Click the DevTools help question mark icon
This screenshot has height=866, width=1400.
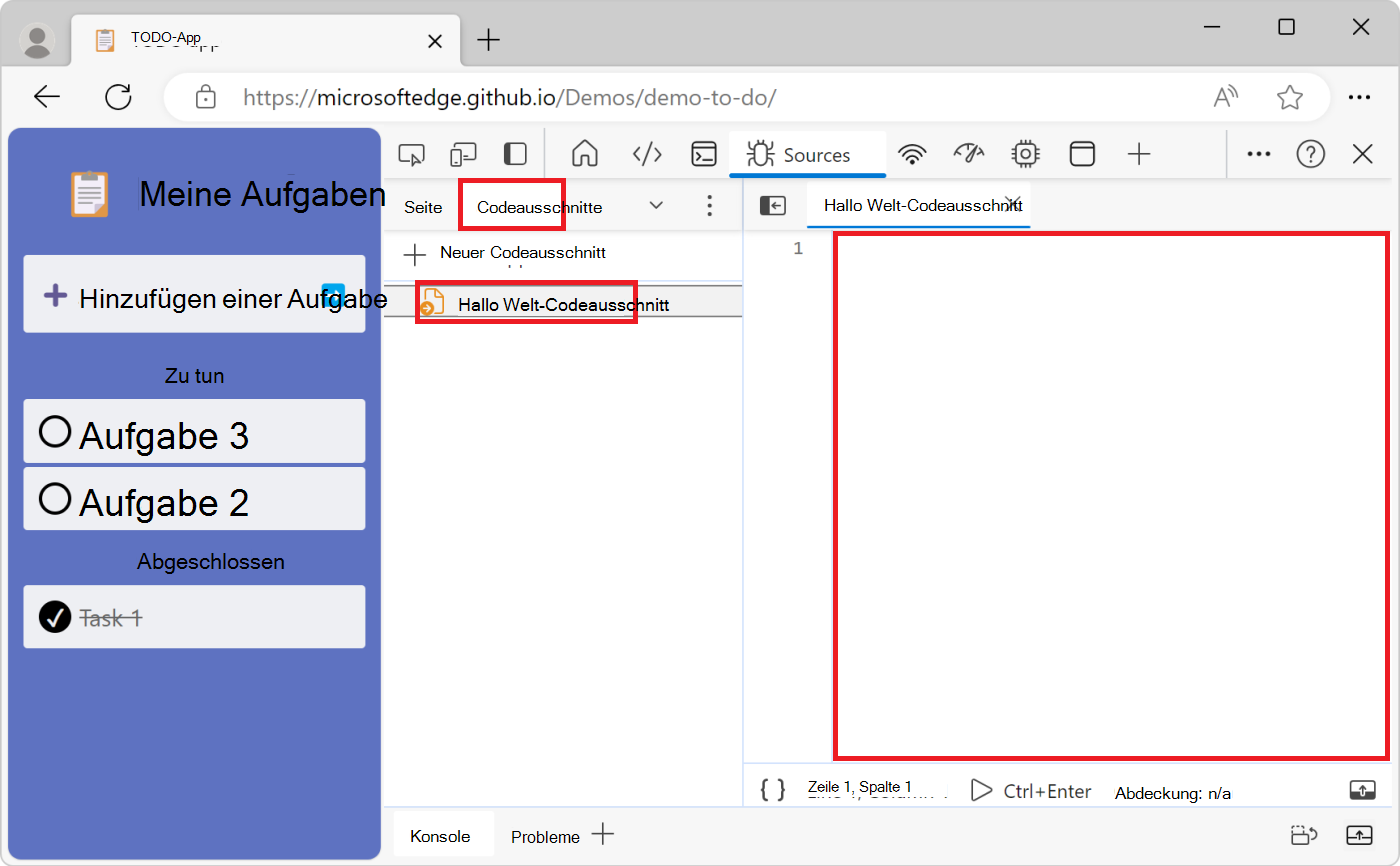(1310, 154)
